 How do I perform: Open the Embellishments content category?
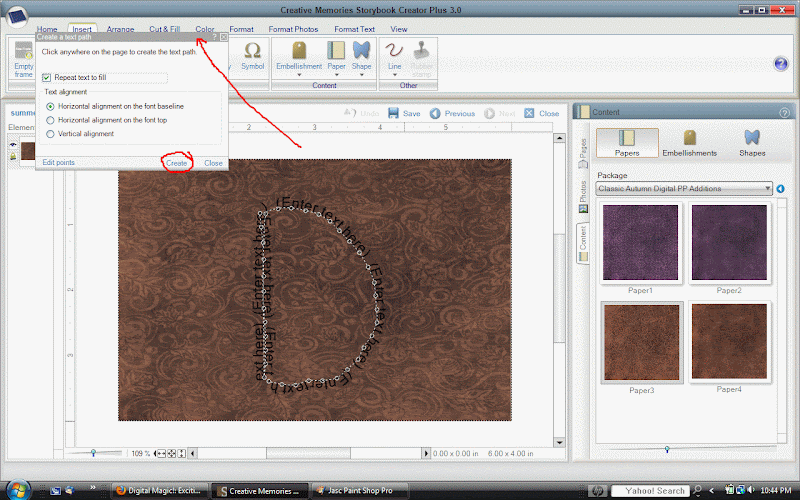pyautogui.click(x=689, y=143)
